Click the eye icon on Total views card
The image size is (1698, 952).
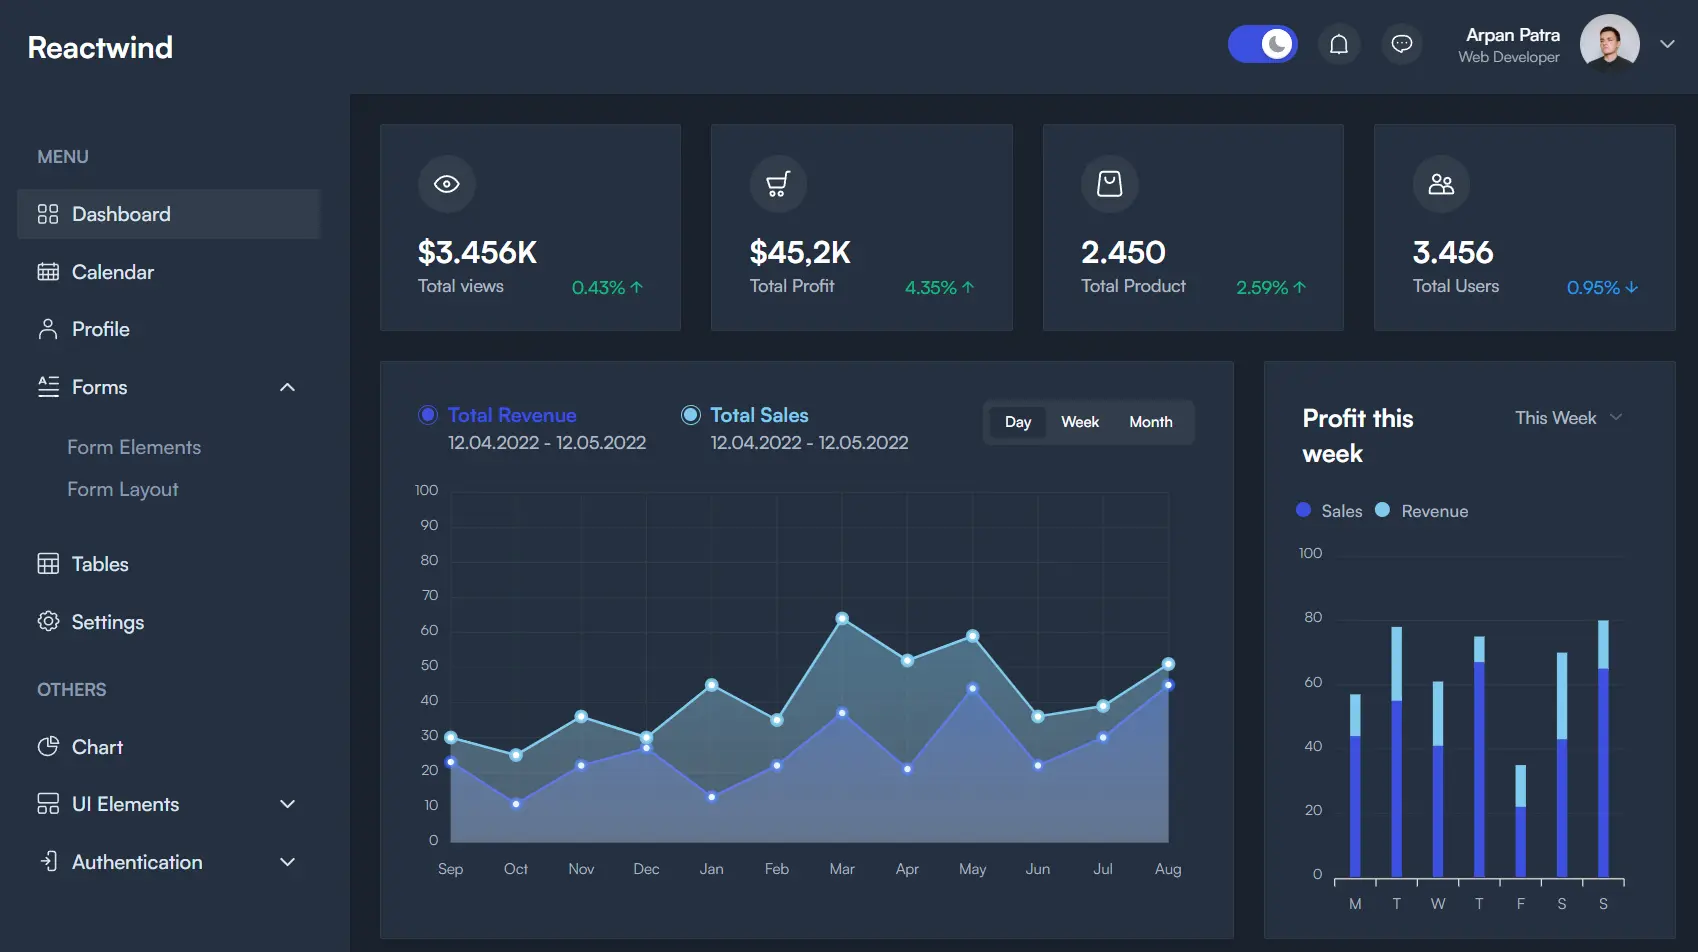(447, 184)
